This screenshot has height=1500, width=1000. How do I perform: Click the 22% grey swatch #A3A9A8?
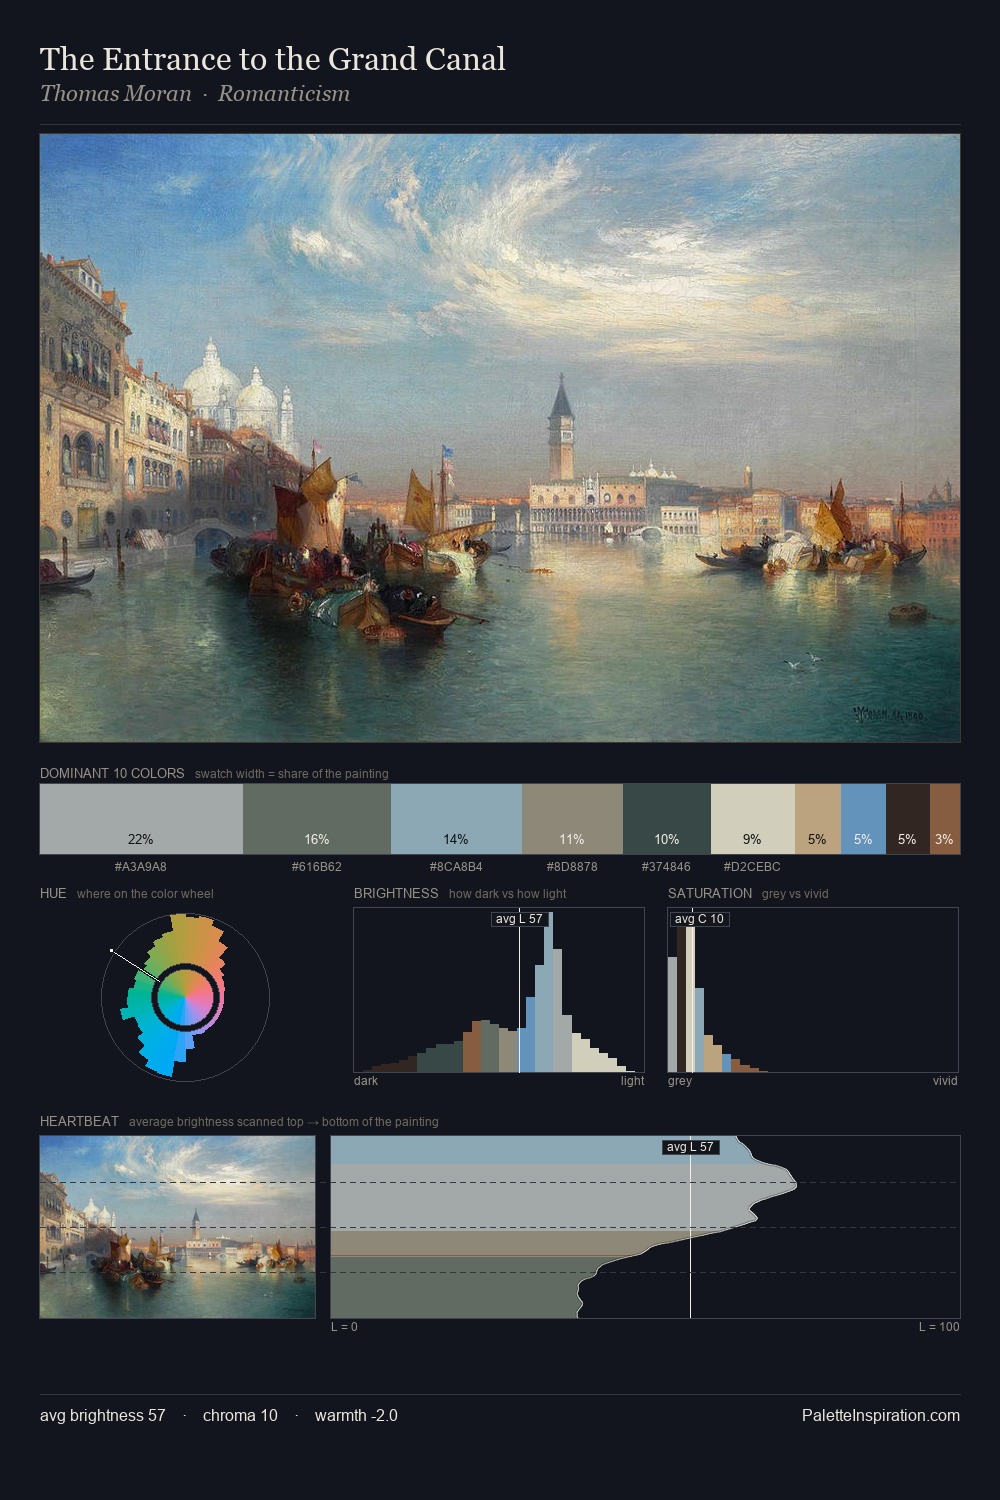tap(141, 818)
